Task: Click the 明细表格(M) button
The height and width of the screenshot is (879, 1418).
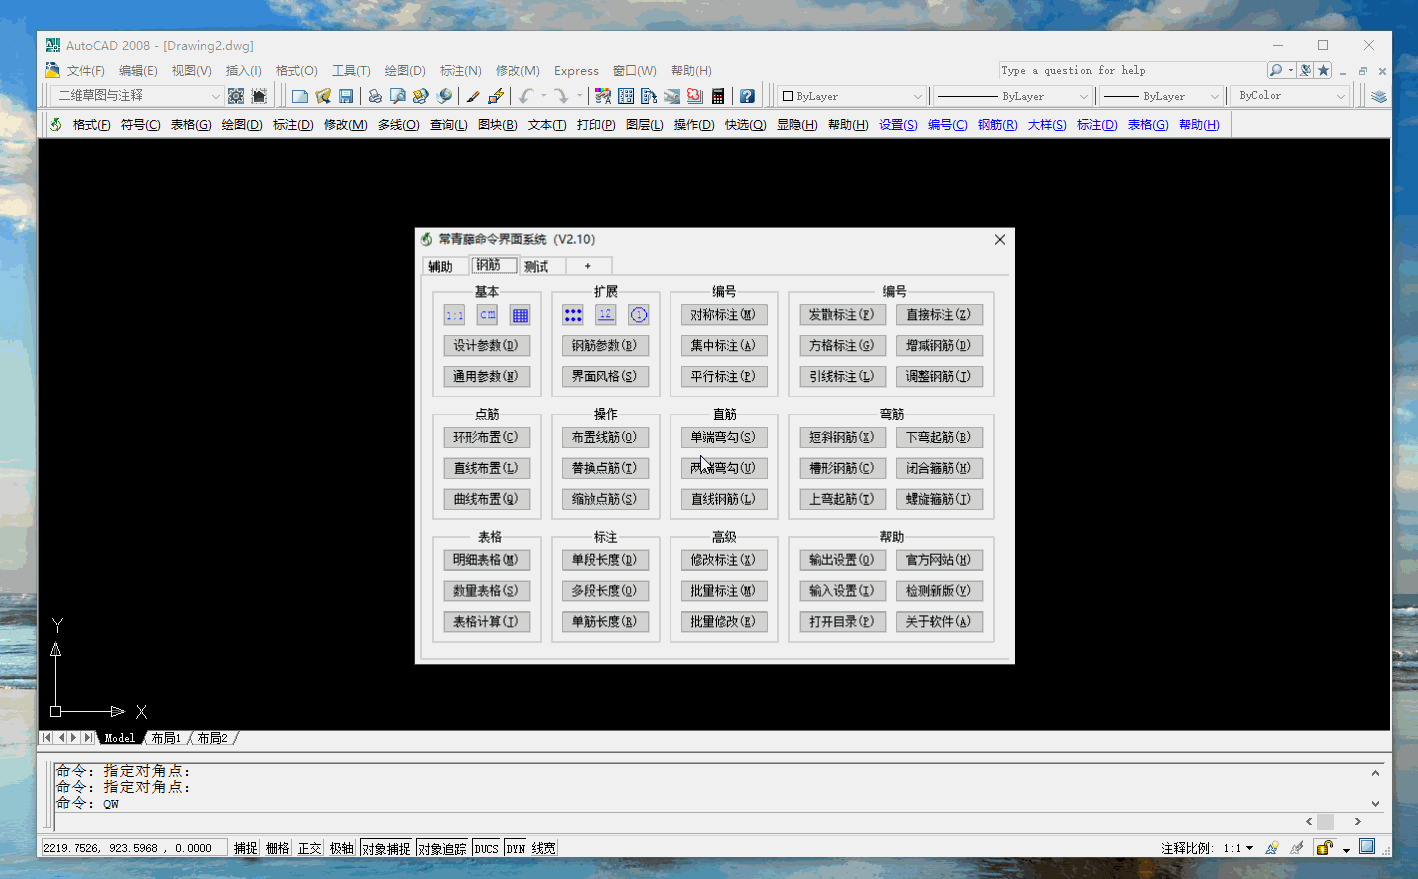Action: coord(486,560)
